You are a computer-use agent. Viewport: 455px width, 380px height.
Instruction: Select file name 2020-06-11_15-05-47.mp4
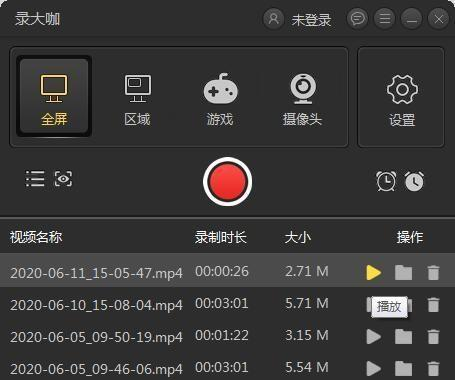coord(96,273)
